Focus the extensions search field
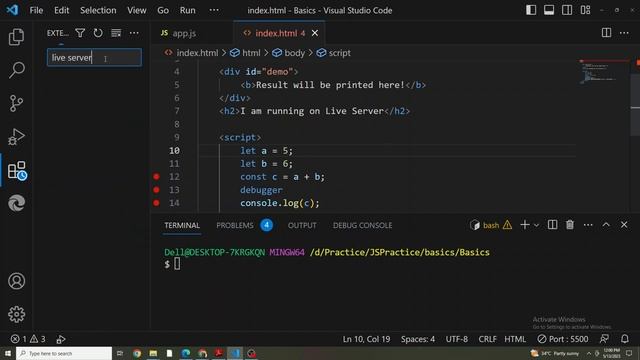This screenshot has height=360, width=640. (94, 58)
